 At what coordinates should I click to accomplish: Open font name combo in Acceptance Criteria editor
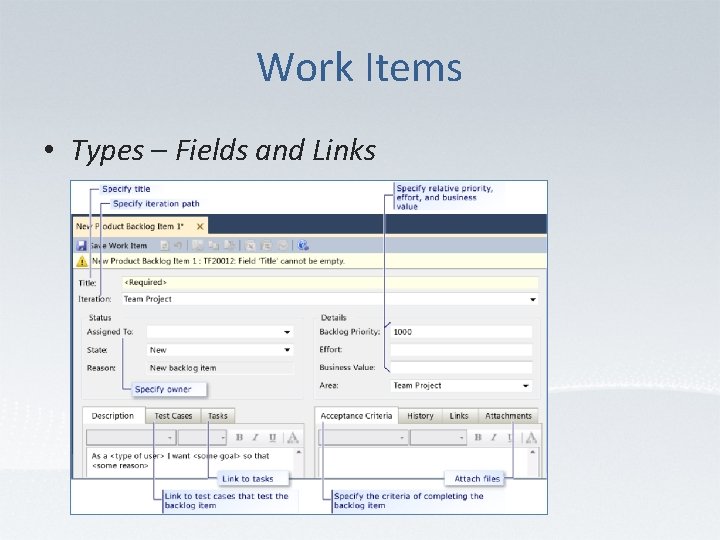click(x=363, y=438)
